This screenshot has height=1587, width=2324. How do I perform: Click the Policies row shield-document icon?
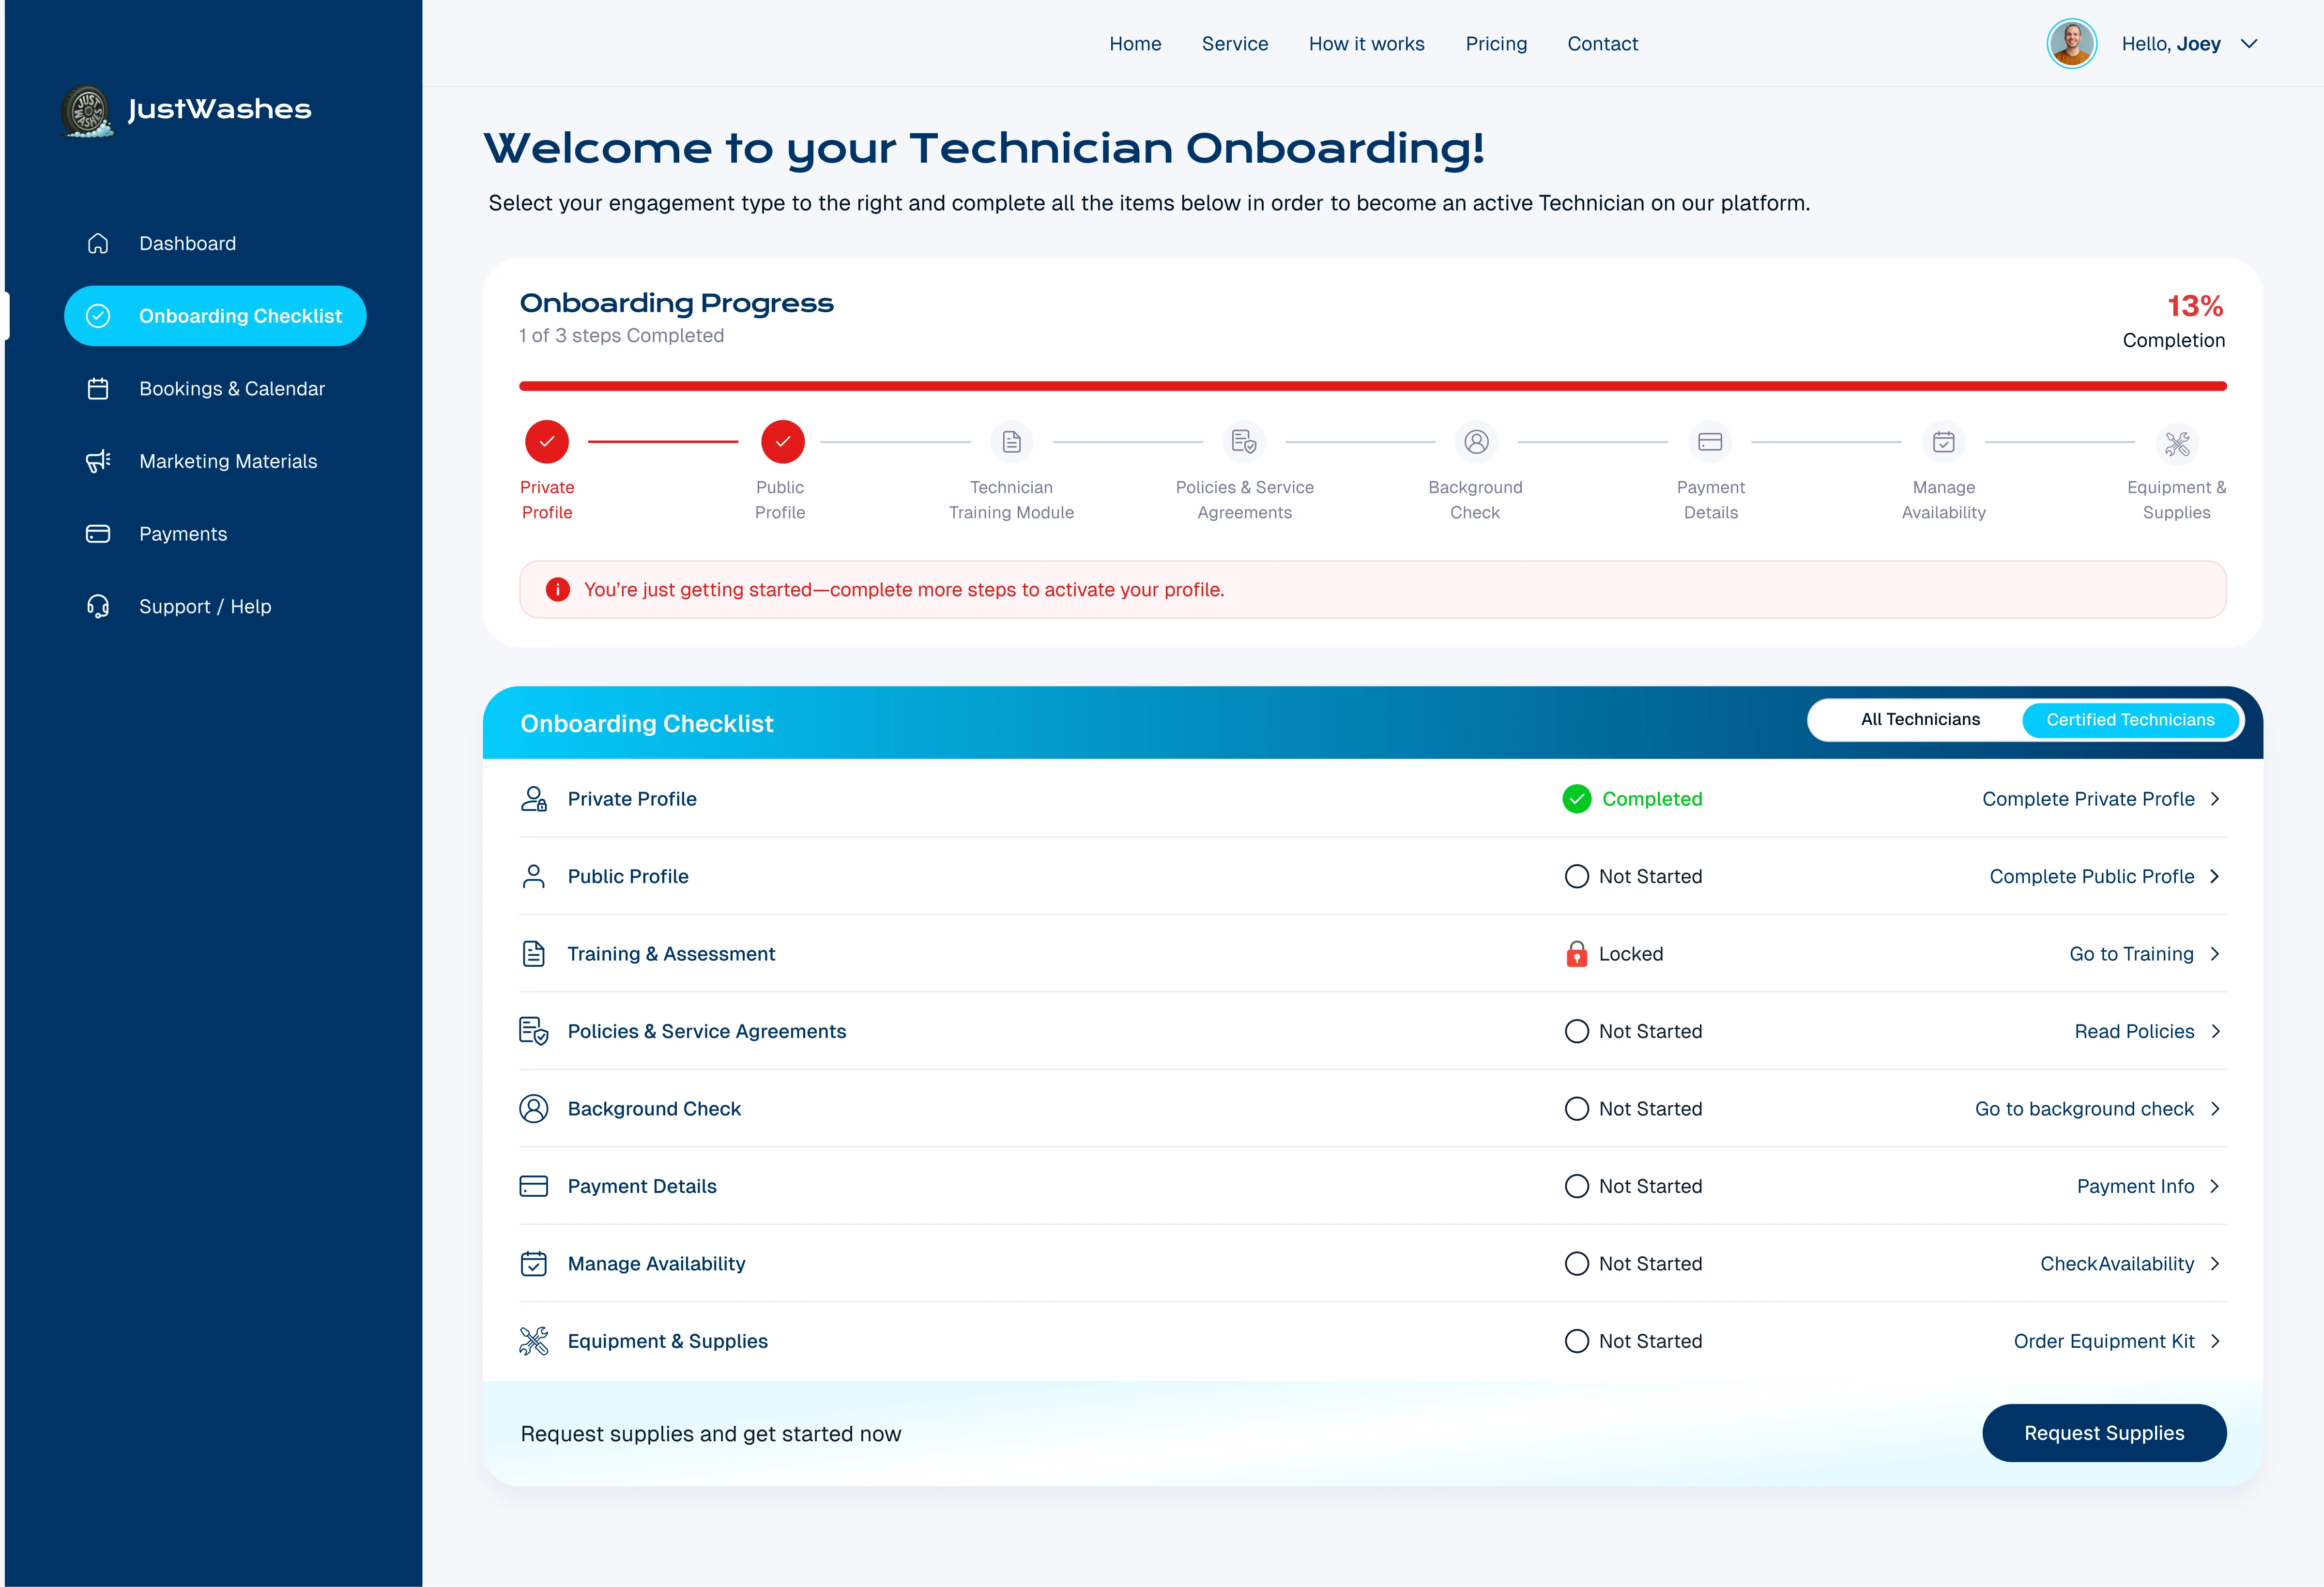click(534, 1031)
